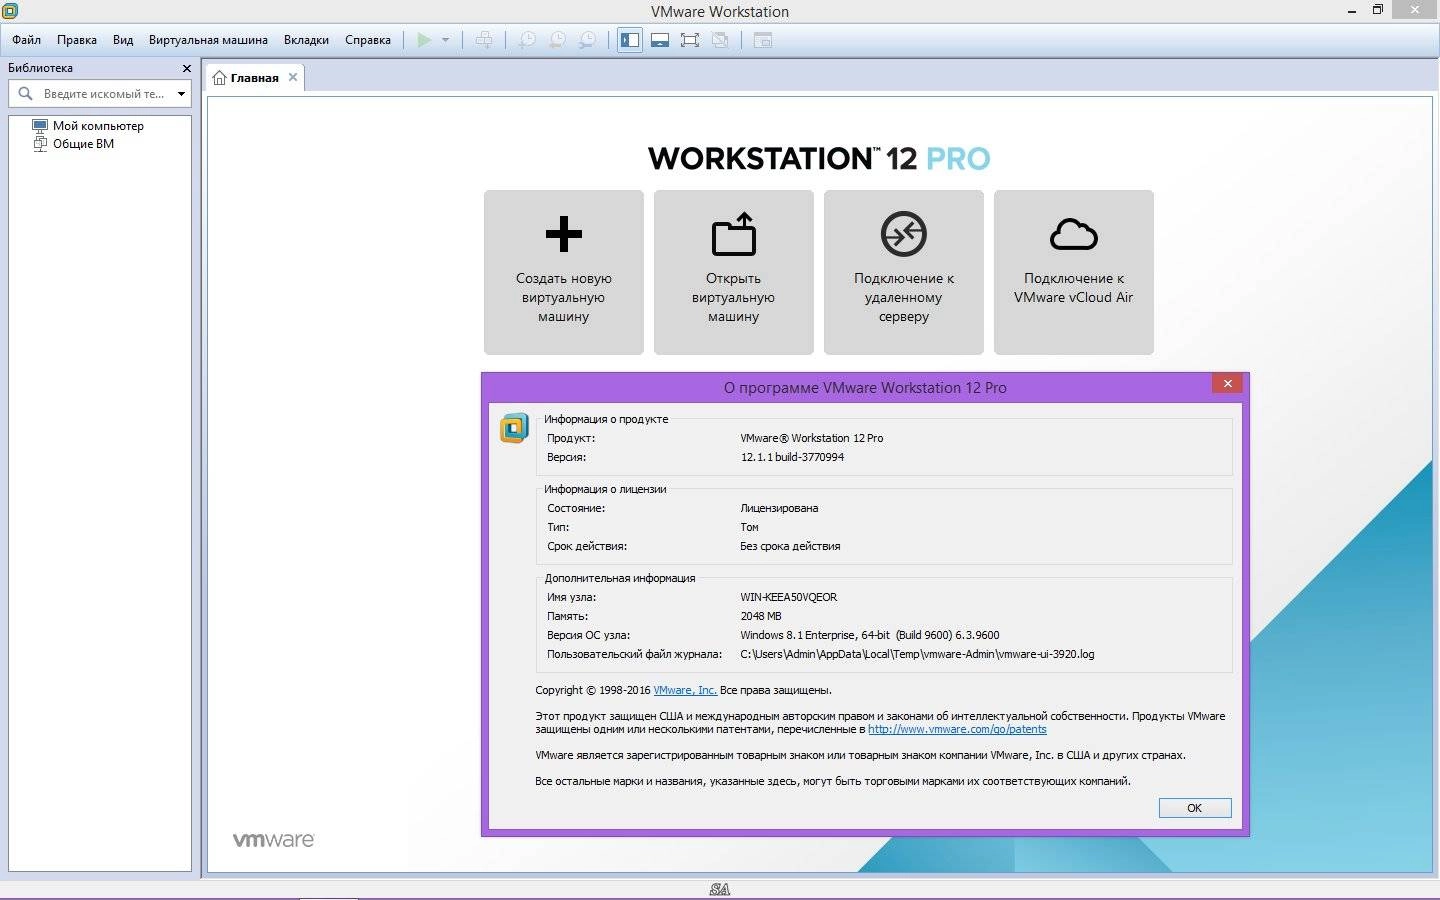Click the Windows 8.1 Enterprise host OS text
The width and height of the screenshot is (1440, 900).
click(x=870, y=635)
